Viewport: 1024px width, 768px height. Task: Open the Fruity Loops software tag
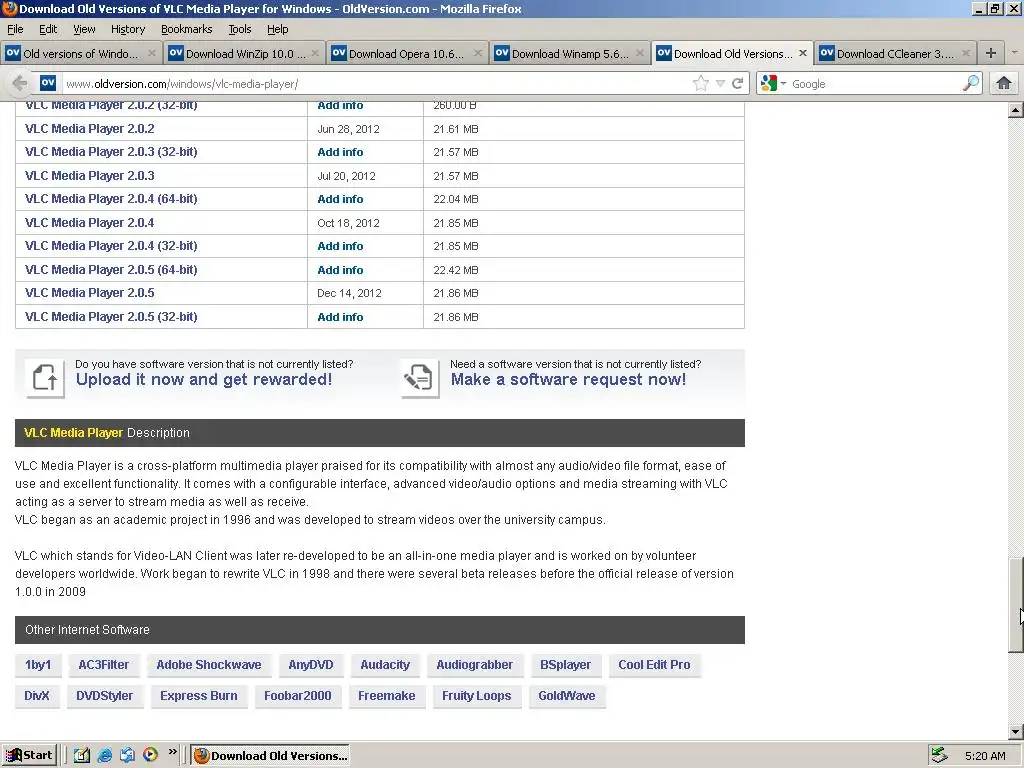click(477, 696)
